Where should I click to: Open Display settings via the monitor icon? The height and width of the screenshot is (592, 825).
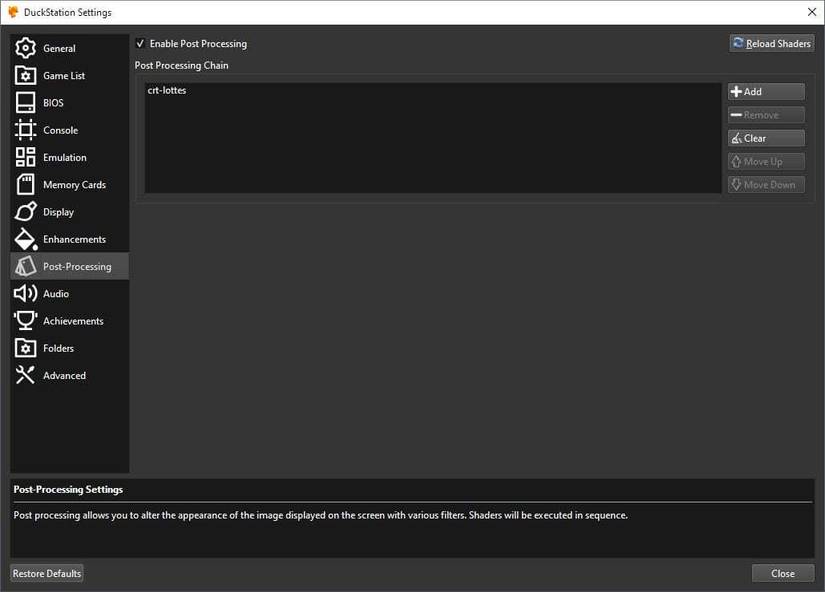point(28,211)
